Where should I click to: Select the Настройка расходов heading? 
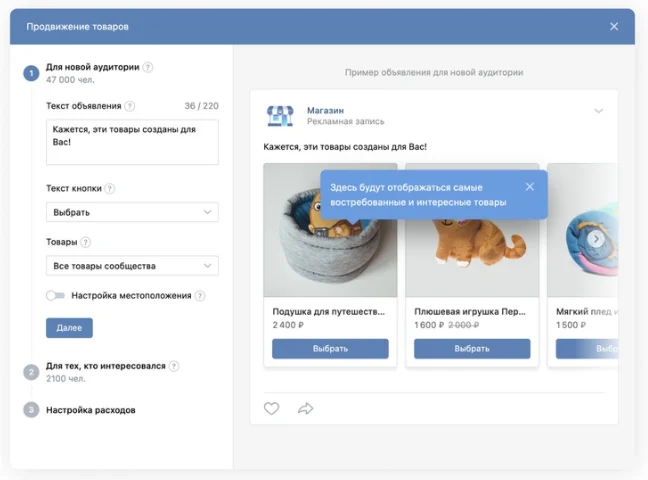click(x=91, y=410)
